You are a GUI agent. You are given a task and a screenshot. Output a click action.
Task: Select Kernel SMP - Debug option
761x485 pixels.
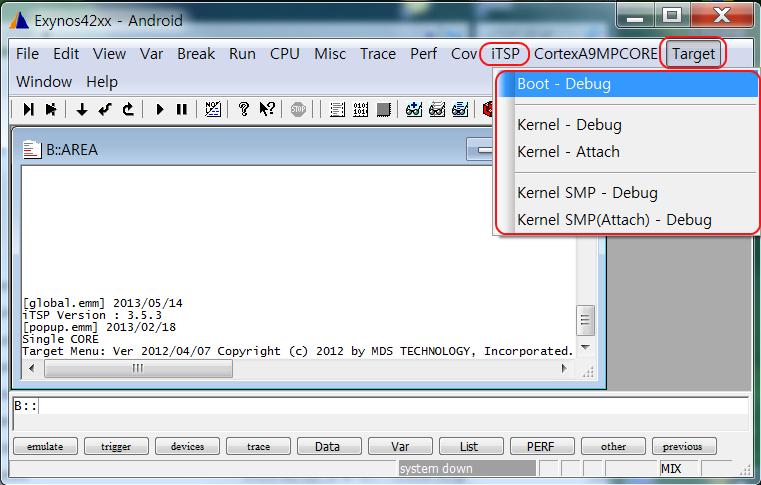click(x=587, y=193)
